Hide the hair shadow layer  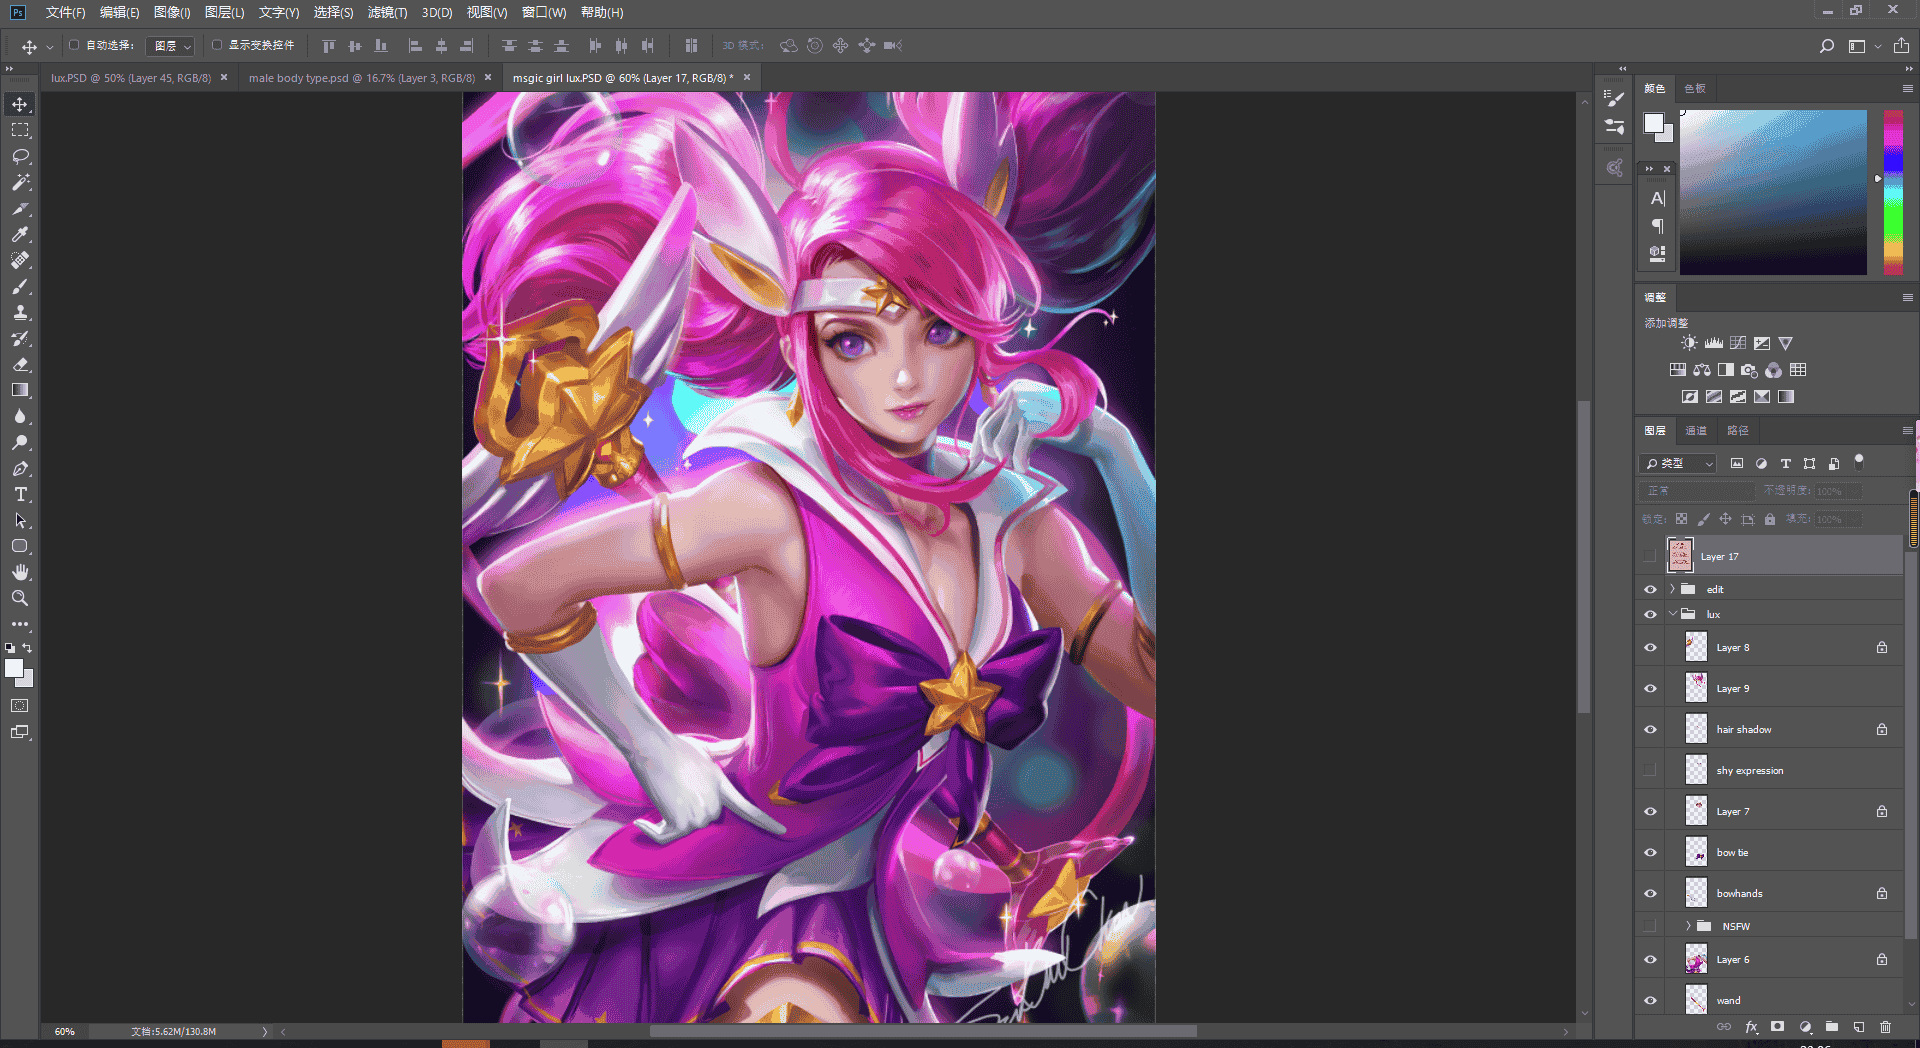tap(1650, 730)
